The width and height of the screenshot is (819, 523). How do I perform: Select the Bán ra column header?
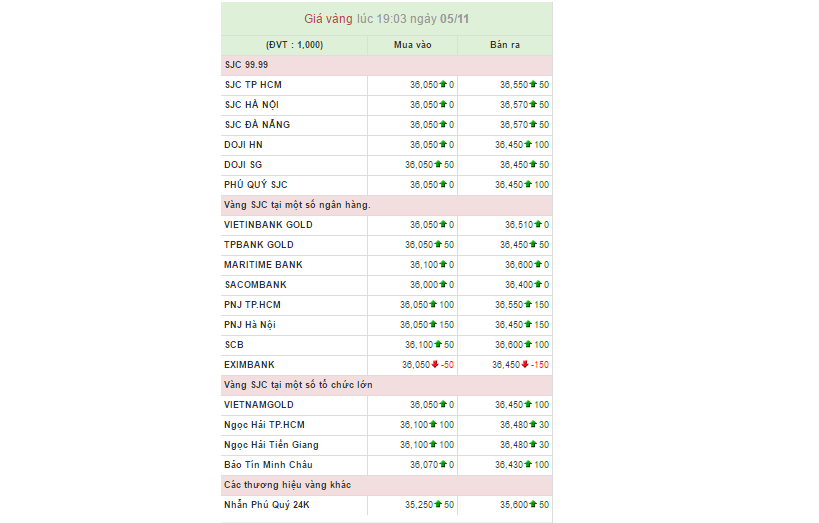[505, 45]
